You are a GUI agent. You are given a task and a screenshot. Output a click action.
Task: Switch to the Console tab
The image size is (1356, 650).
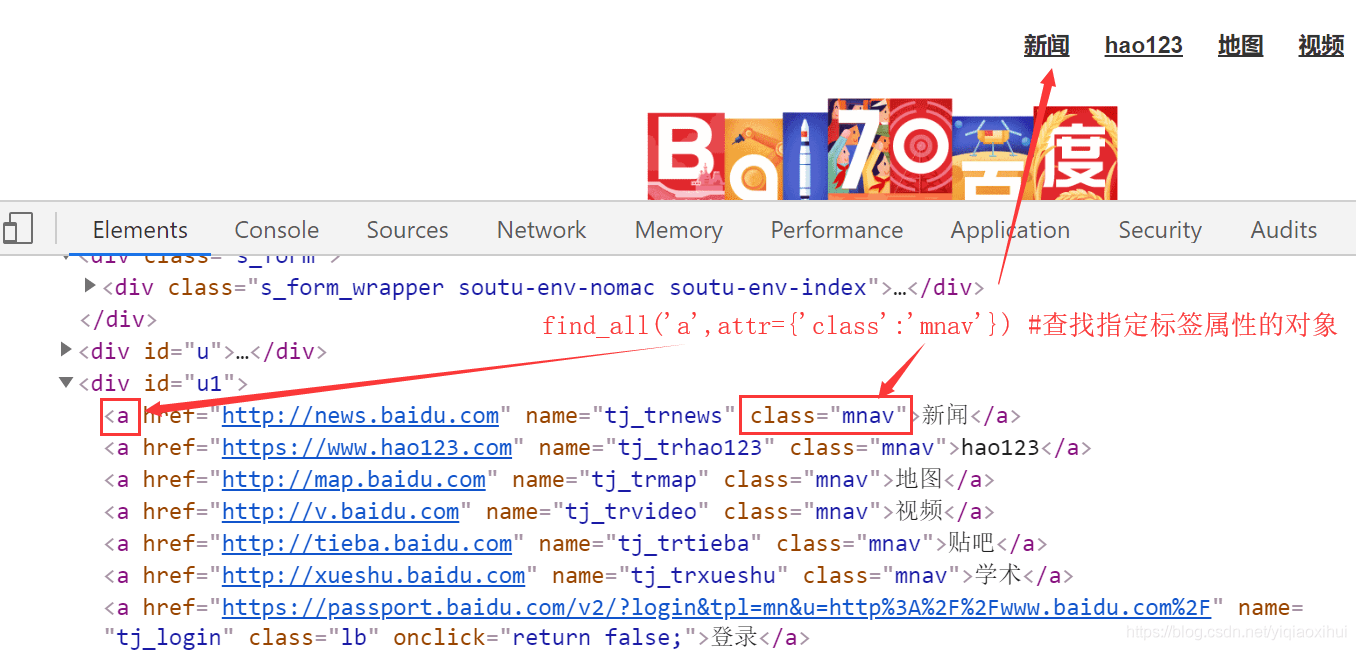[277, 230]
